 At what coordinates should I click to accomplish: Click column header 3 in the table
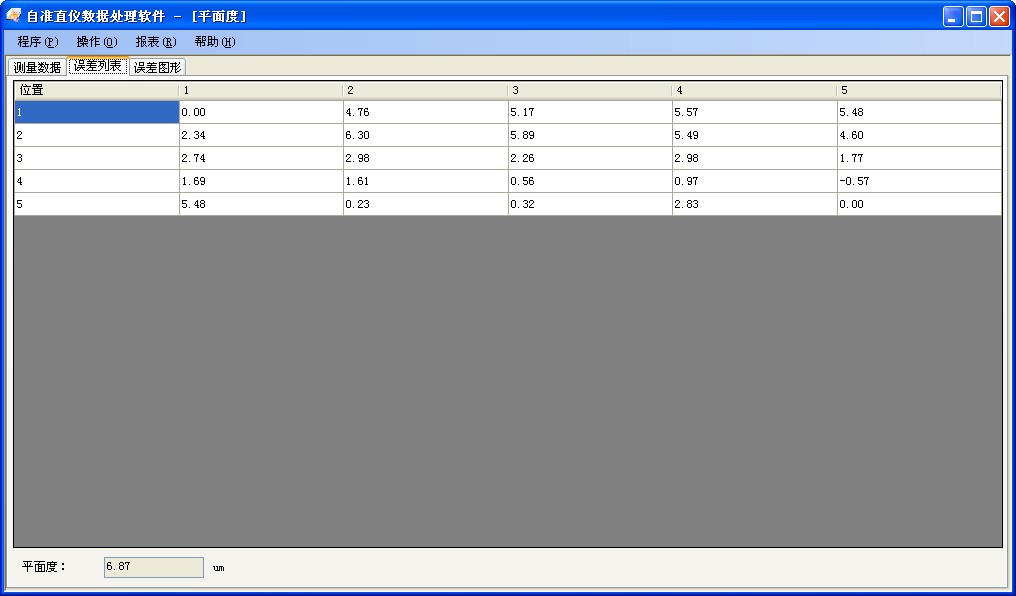point(590,91)
